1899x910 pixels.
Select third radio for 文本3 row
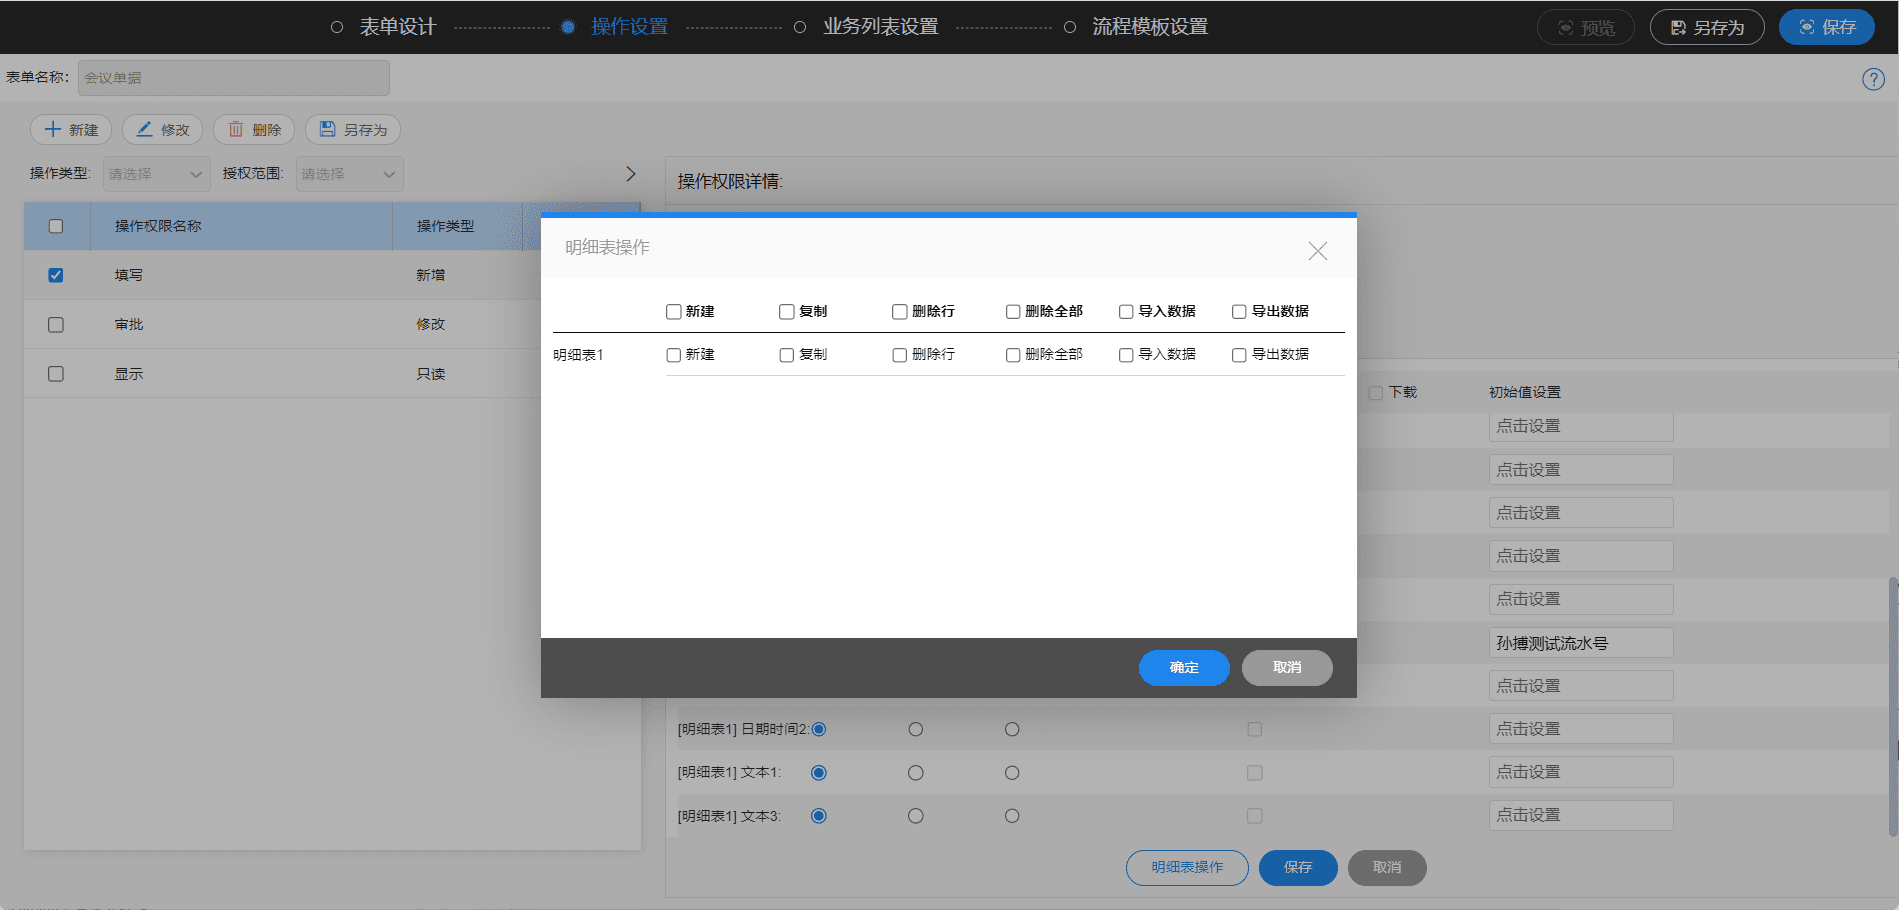click(x=1012, y=816)
